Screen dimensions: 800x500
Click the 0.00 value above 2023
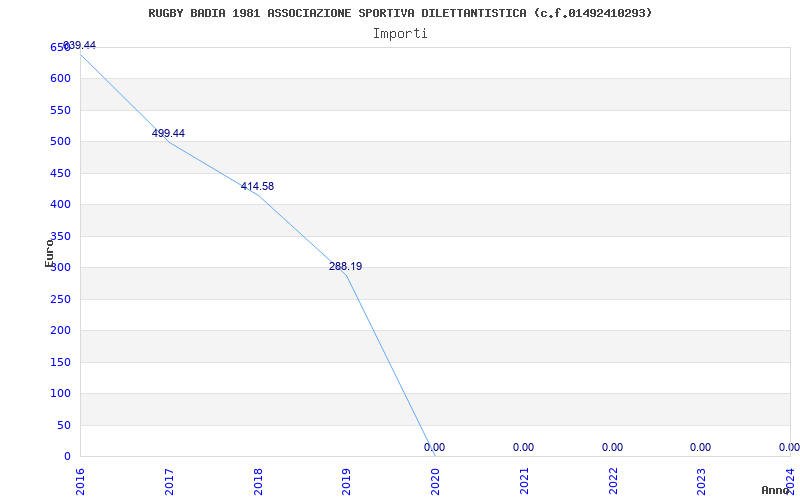click(701, 447)
